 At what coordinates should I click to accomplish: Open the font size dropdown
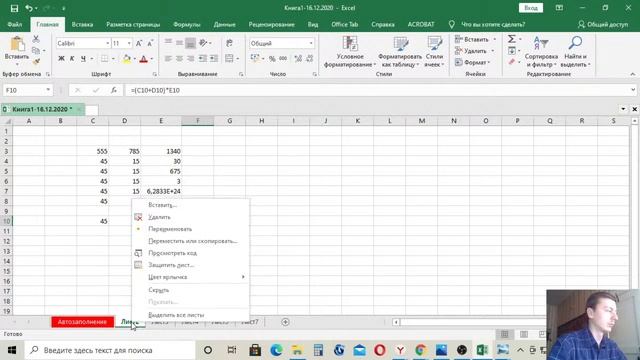pyautogui.click(x=129, y=43)
